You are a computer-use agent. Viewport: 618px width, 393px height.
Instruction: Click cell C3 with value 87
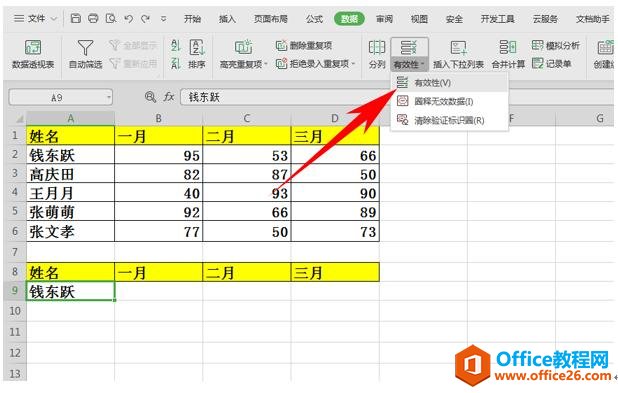247,174
